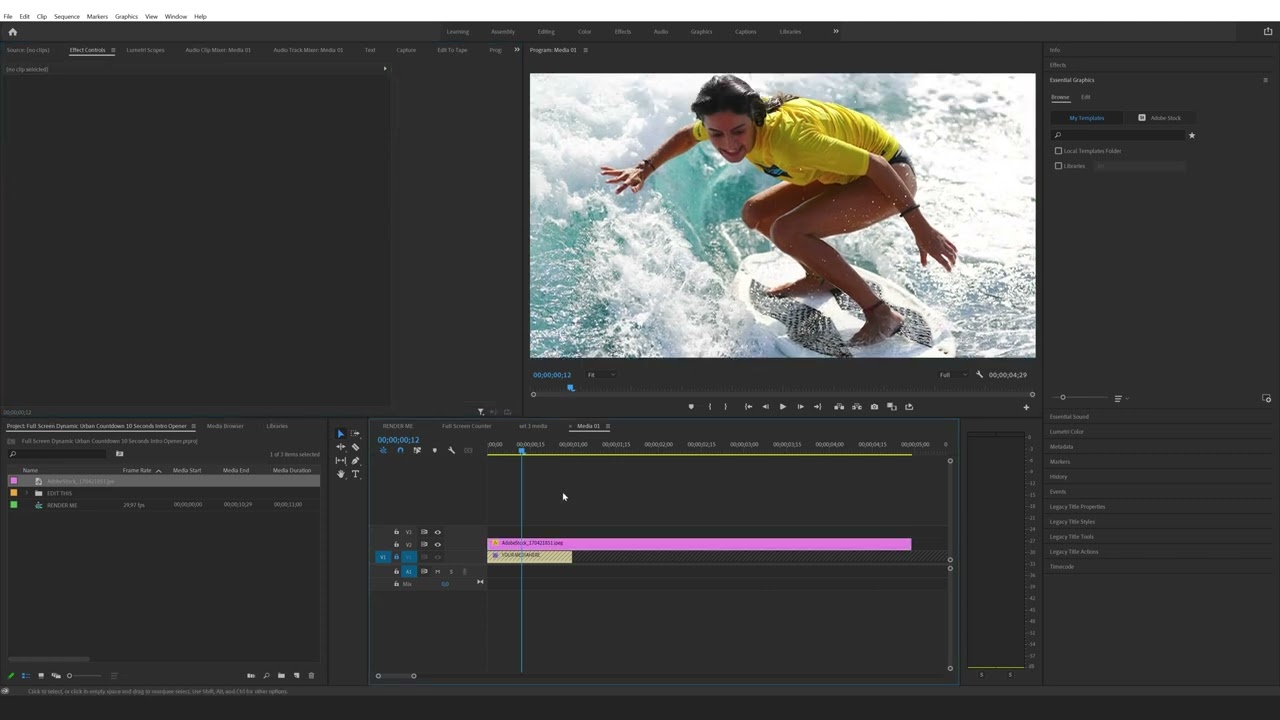Open the Essential Graphics panel menu
Image resolution: width=1280 pixels, height=720 pixels.
click(1265, 80)
